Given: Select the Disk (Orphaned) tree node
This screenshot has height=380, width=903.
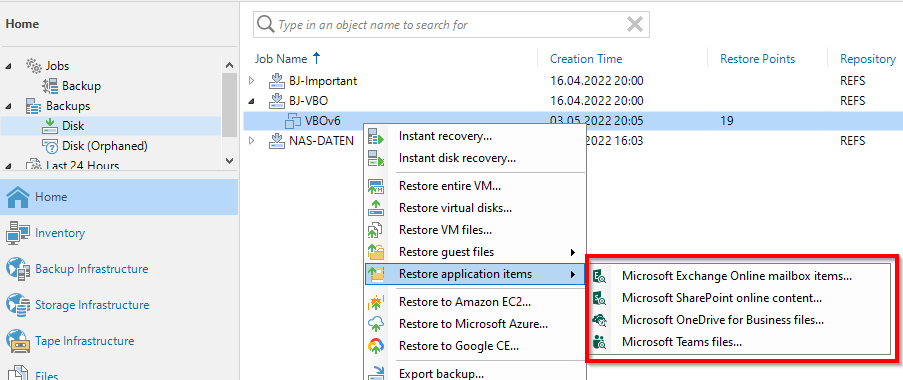Looking at the screenshot, I should click(x=105, y=146).
